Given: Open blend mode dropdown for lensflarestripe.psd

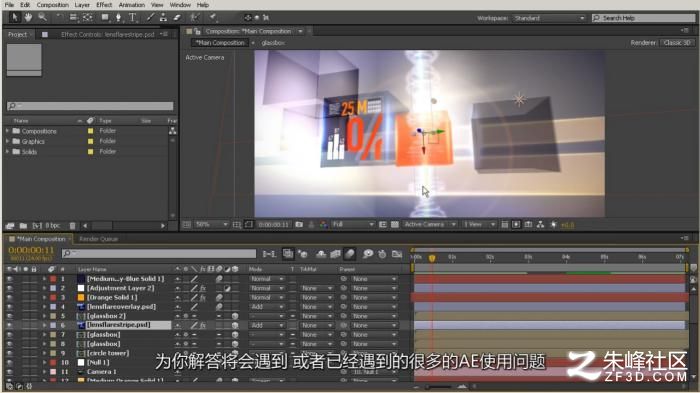Looking at the screenshot, I should click(x=267, y=326).
